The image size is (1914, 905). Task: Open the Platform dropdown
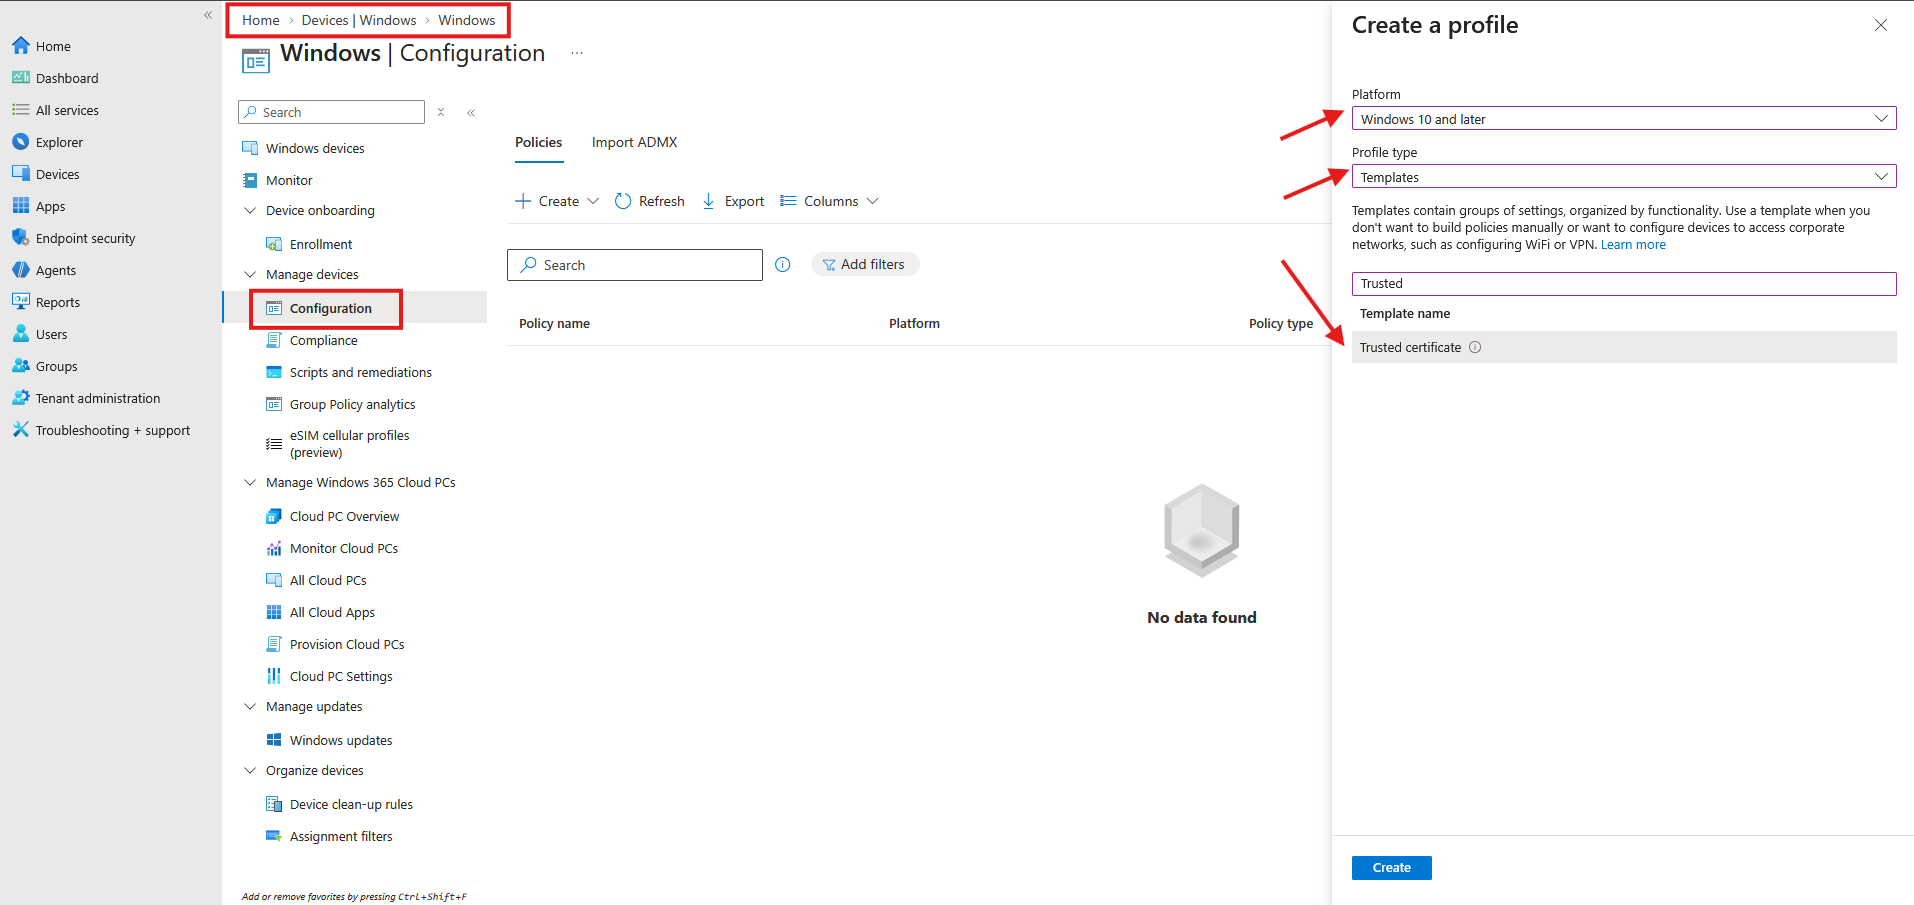tap(1624, 119)
